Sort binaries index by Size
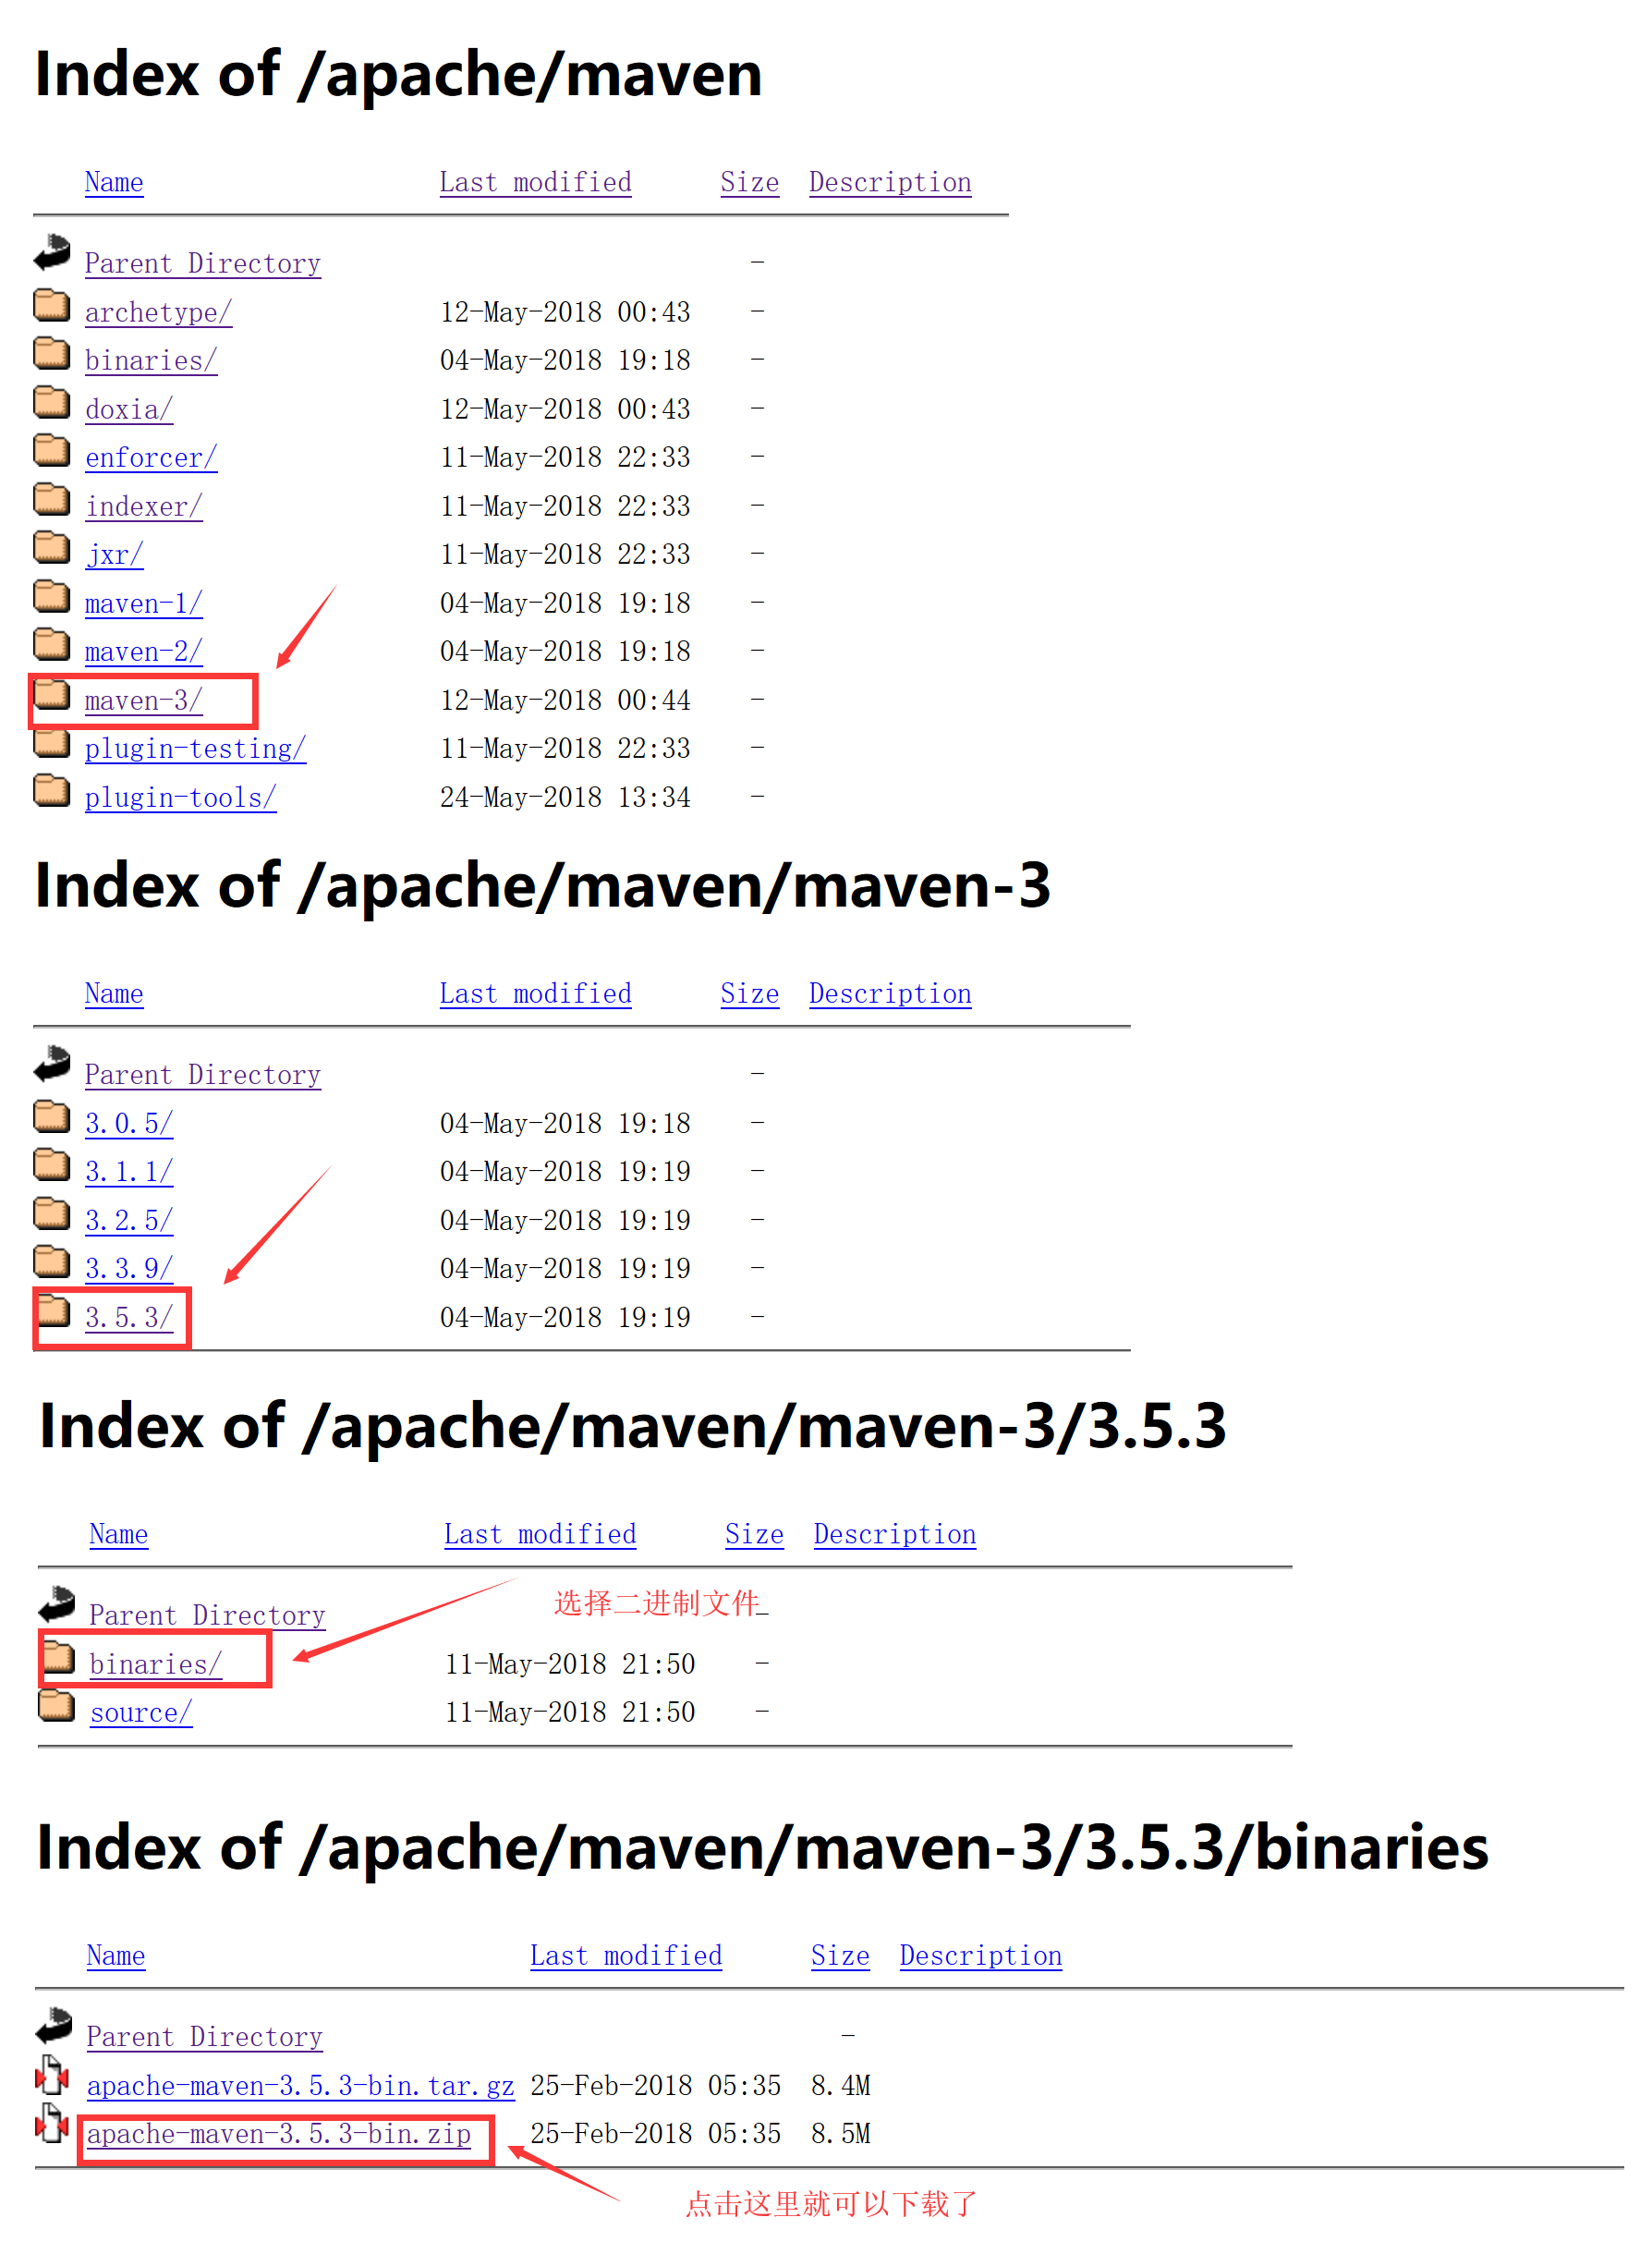The image size is (1652, 2254). (840, 1956)
